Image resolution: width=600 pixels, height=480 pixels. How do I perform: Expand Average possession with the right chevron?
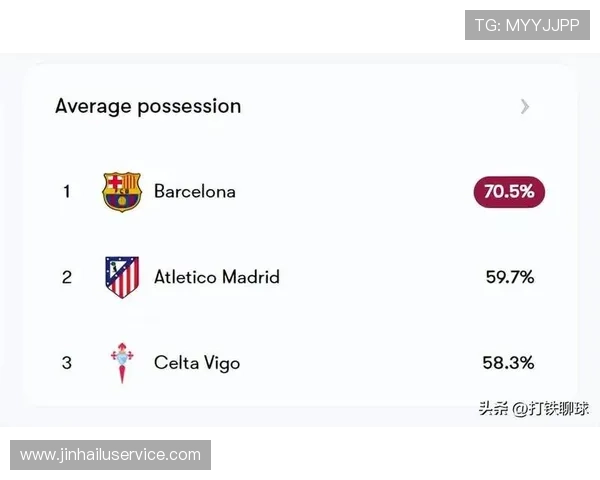click(x=525, y=106)
